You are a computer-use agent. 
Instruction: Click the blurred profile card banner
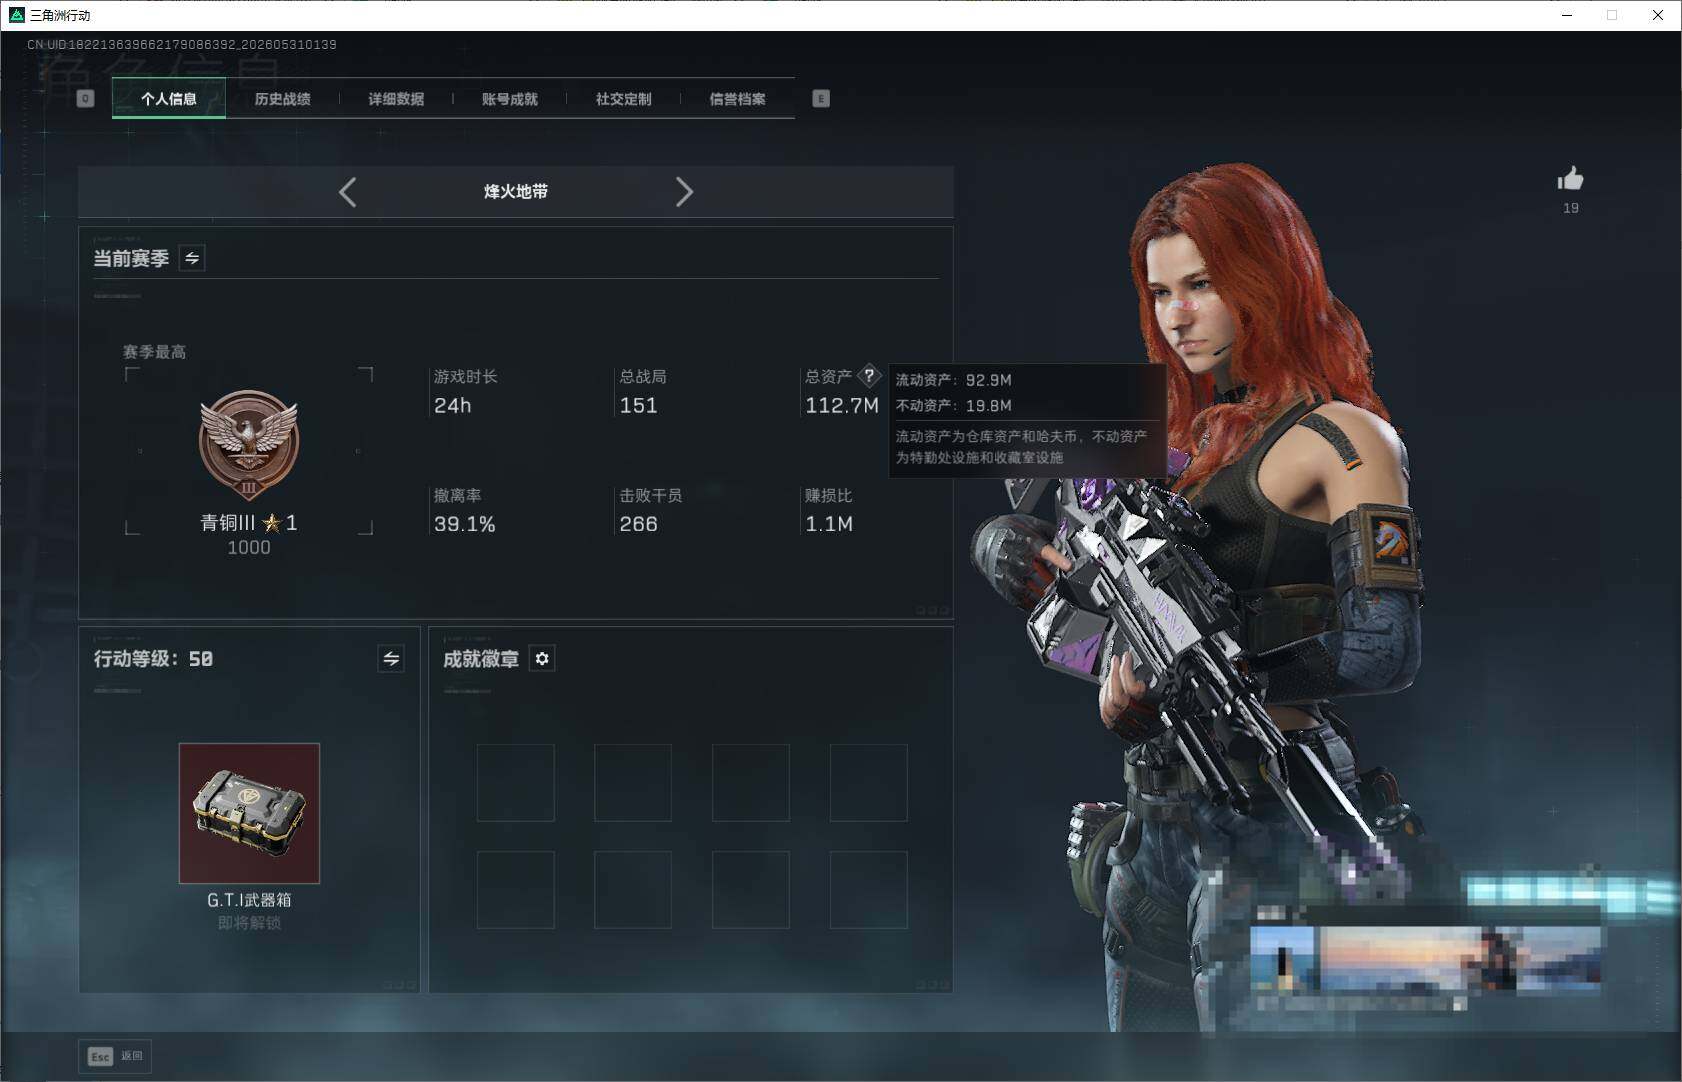[x=1426, y=960]
